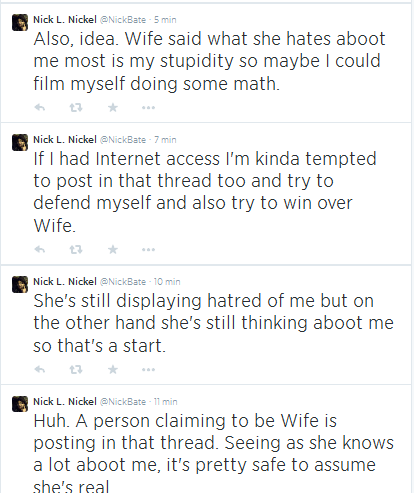414x493 pixels.
Task: Open @NickBate handle on 11 min tweet
Action: click(x=123, y=402)
